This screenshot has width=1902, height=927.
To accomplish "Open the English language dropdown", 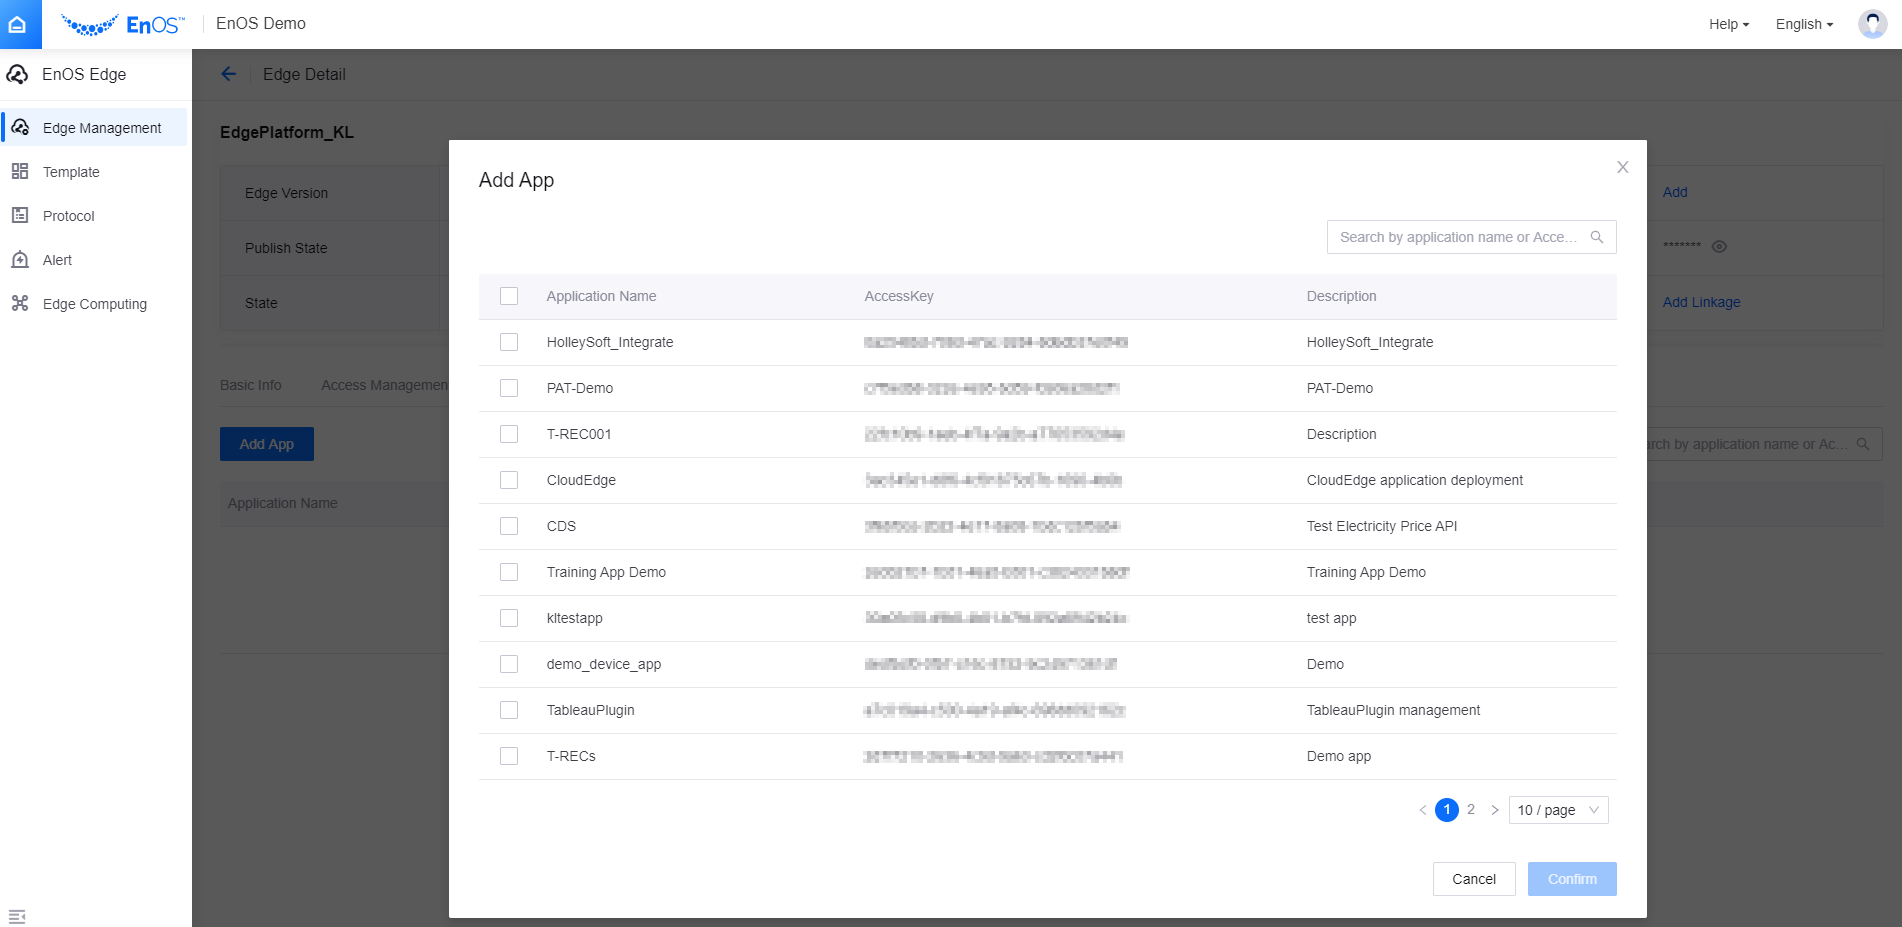I will coord(1803,24).
